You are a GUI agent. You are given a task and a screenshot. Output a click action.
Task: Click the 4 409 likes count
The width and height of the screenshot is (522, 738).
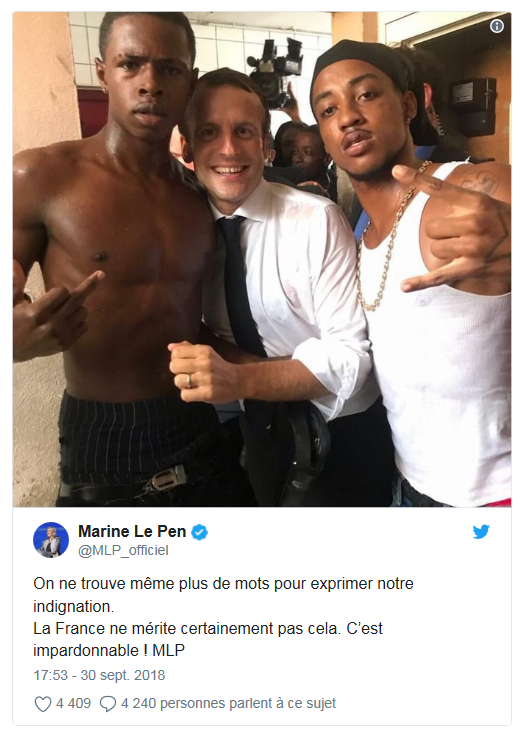pyautogui.click(x=73, y=704)
